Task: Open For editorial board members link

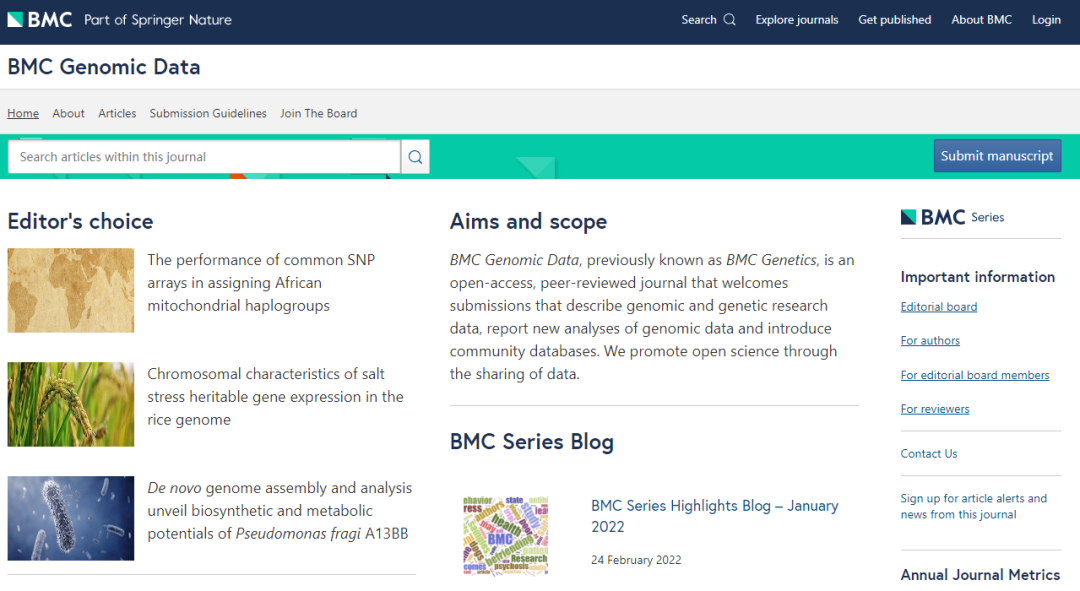Action: (975, 375)
